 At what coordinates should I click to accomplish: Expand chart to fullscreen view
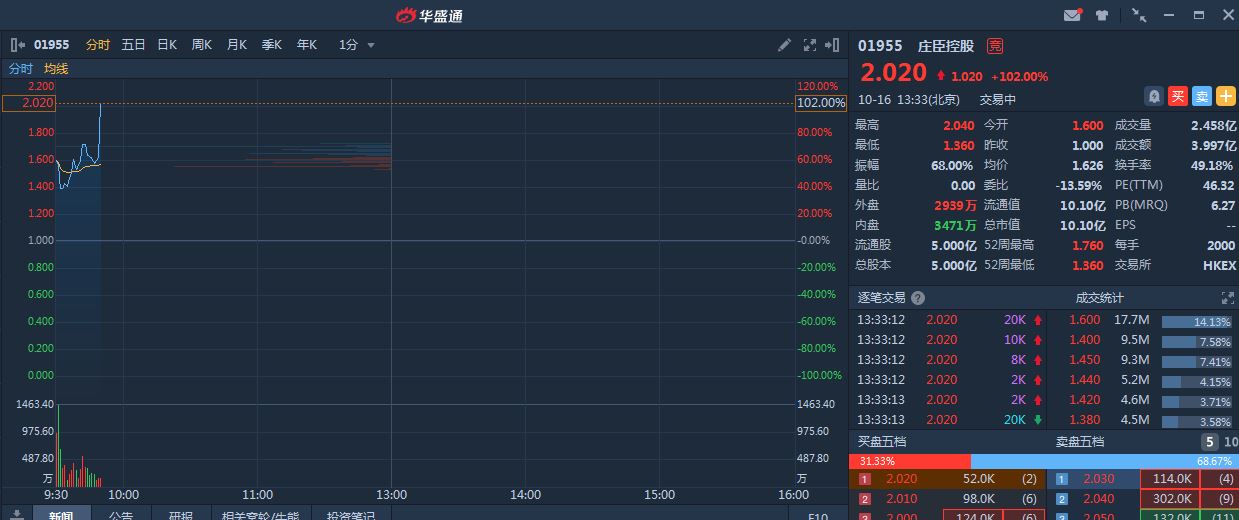tap(809, 45)
